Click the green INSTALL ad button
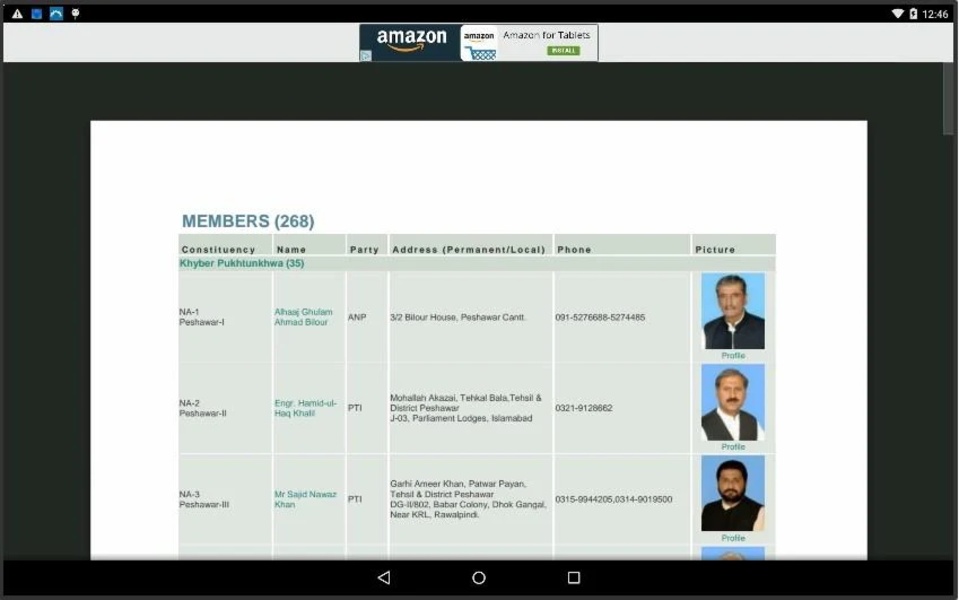This screenshot has height=600, width=959. [x=563, y=51]
